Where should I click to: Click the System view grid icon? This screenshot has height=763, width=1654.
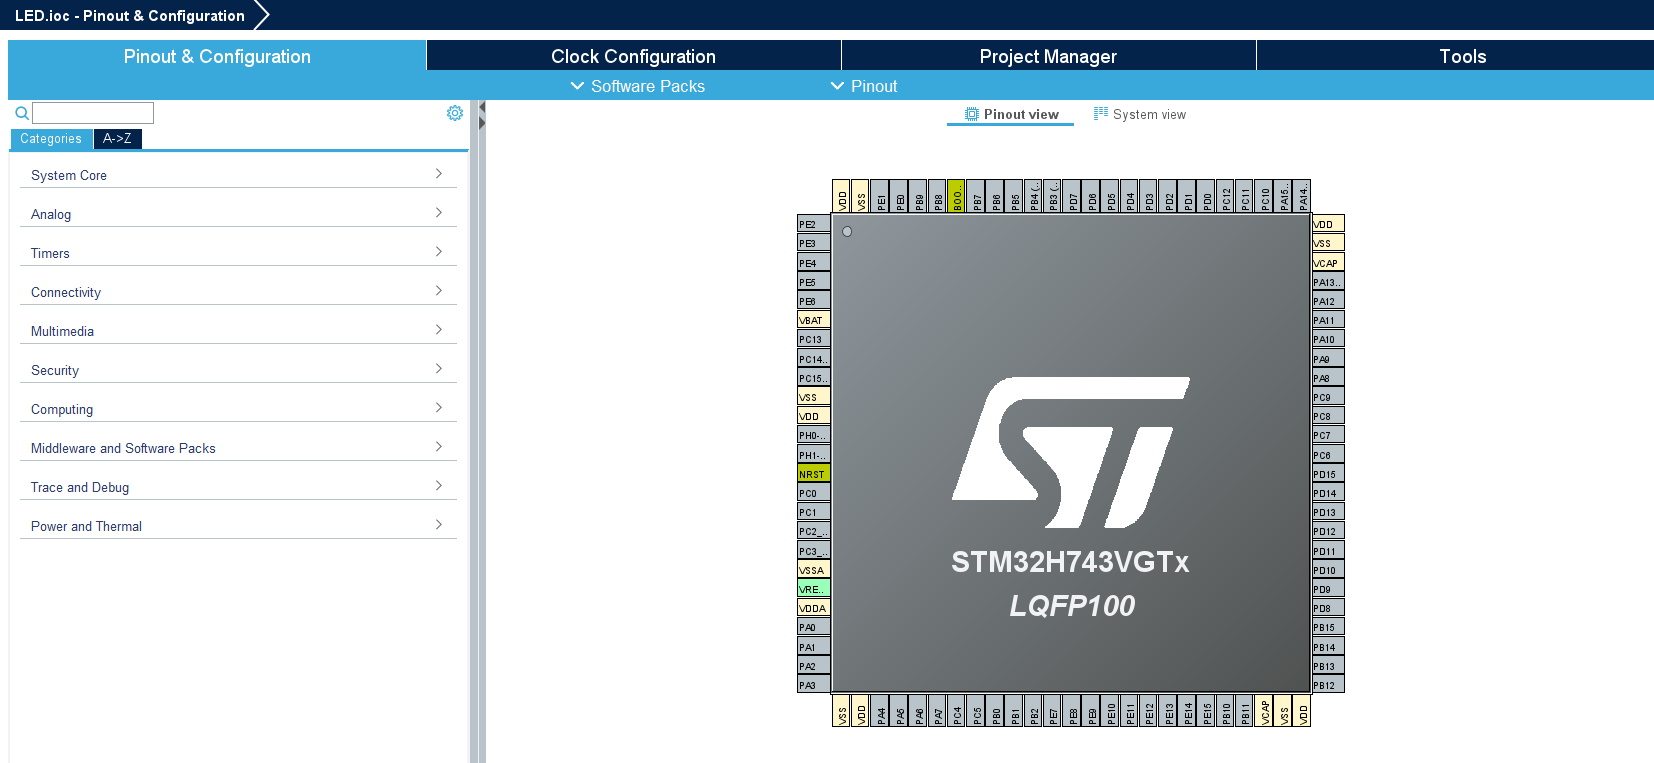(x=1101, y=114)
